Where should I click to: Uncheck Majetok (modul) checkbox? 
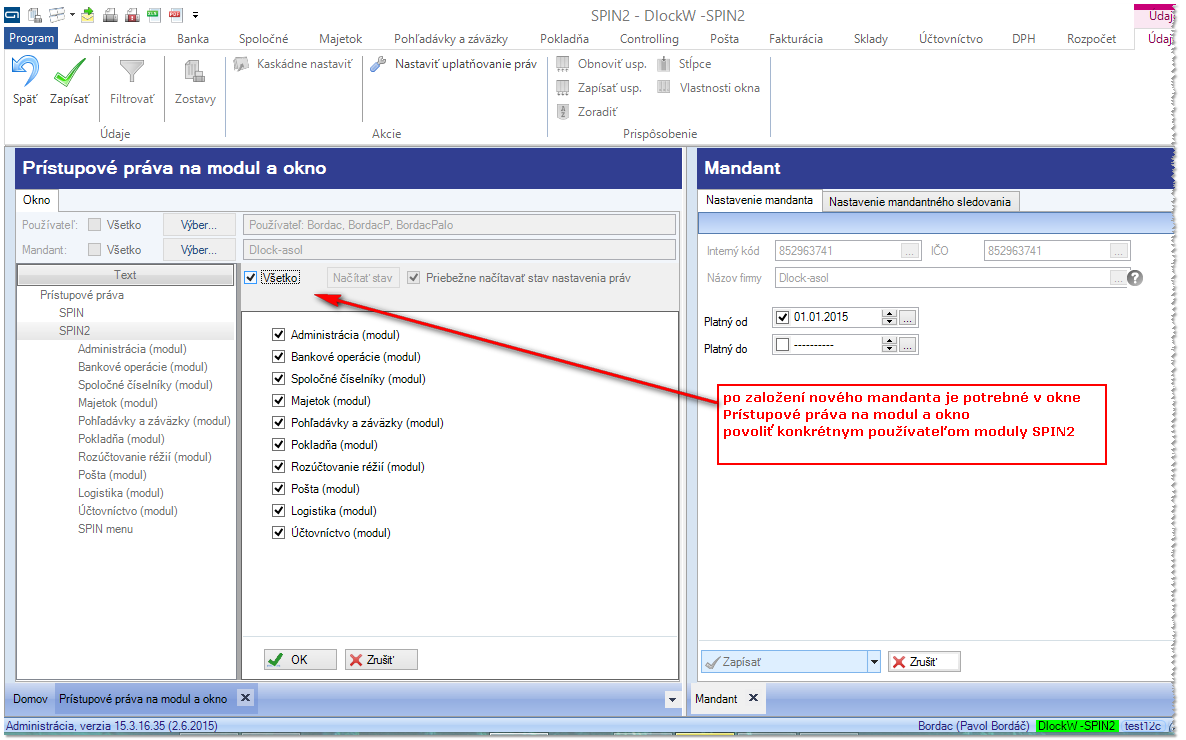[278, 400]
